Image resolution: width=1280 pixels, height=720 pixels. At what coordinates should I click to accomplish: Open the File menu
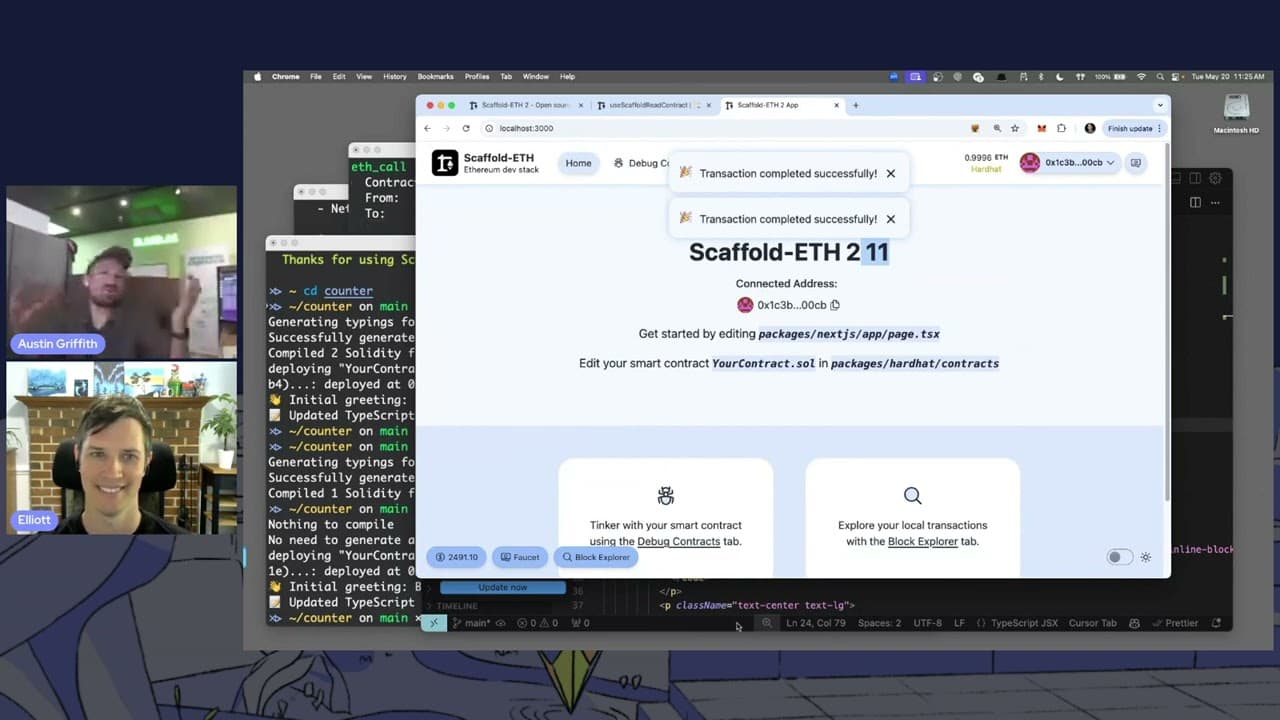click(x=315, y=76)
